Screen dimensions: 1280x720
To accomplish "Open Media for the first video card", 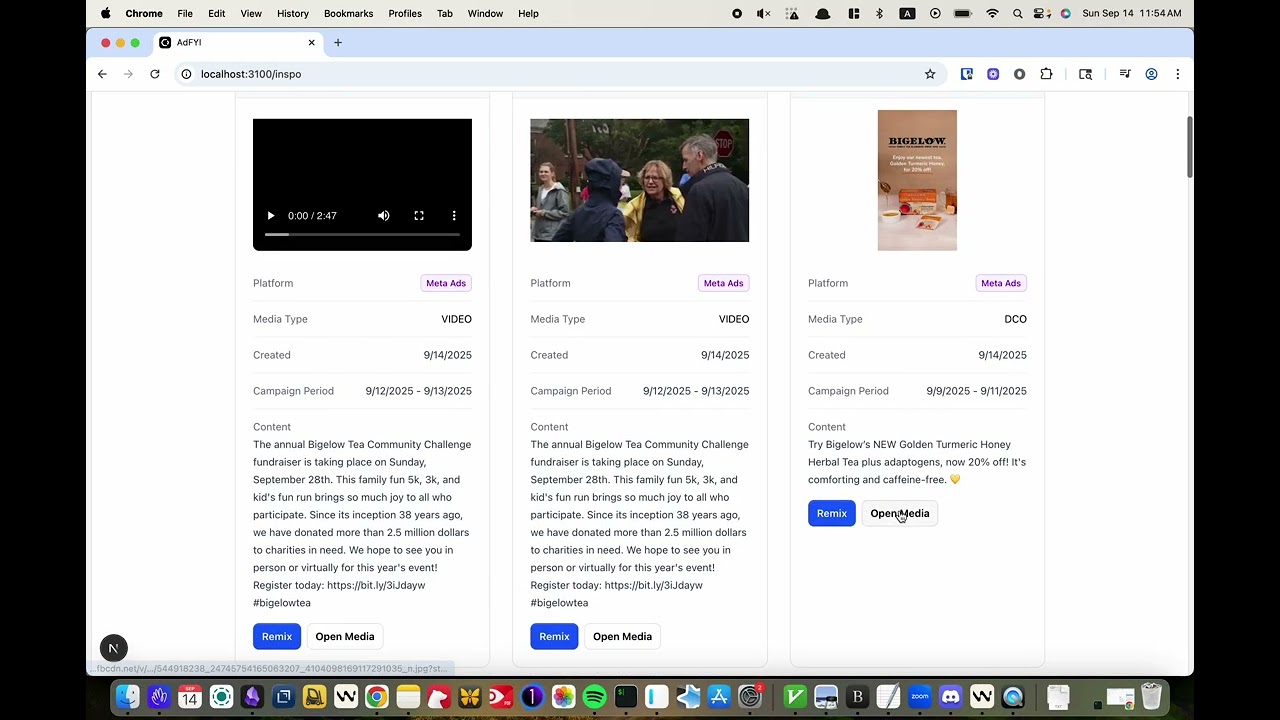I will (345, 637).
